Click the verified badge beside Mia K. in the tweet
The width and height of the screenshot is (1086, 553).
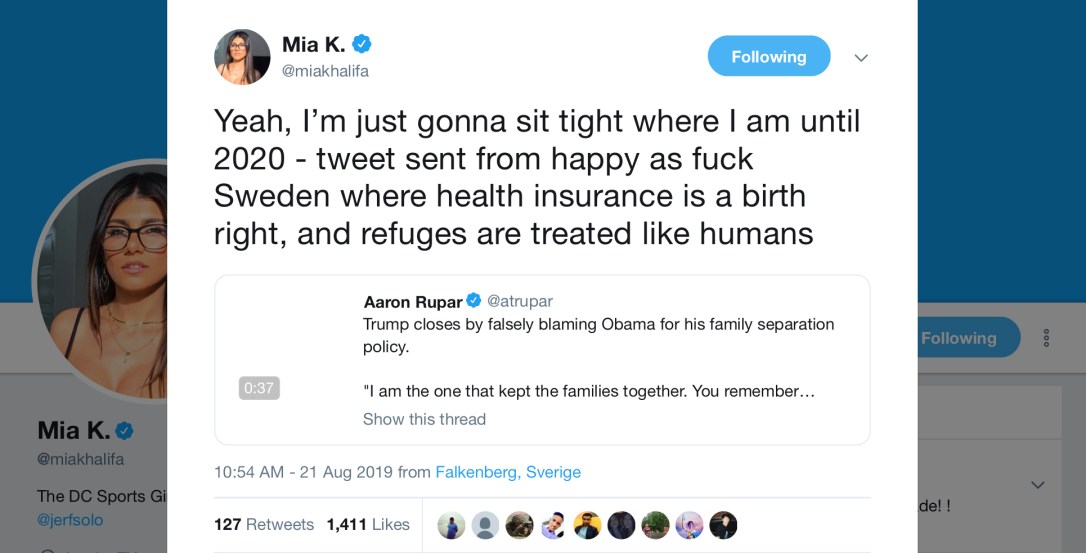[x=362, y=44]
